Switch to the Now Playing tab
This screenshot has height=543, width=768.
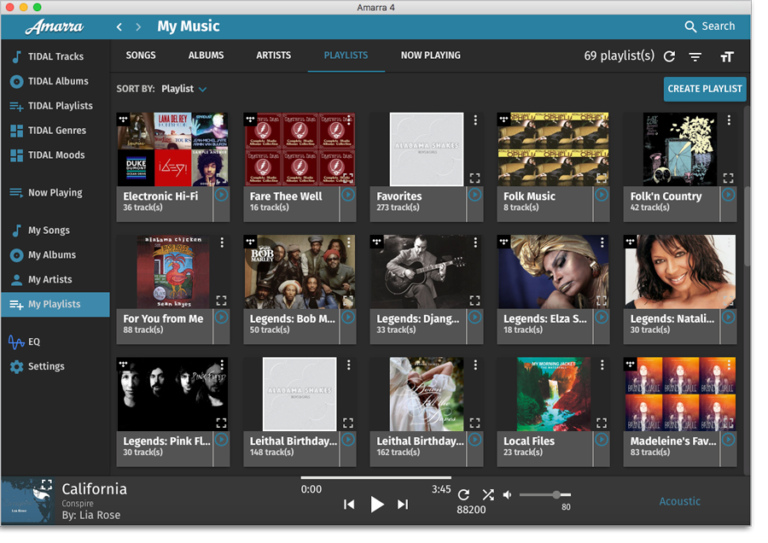click(x=430, y=56)
